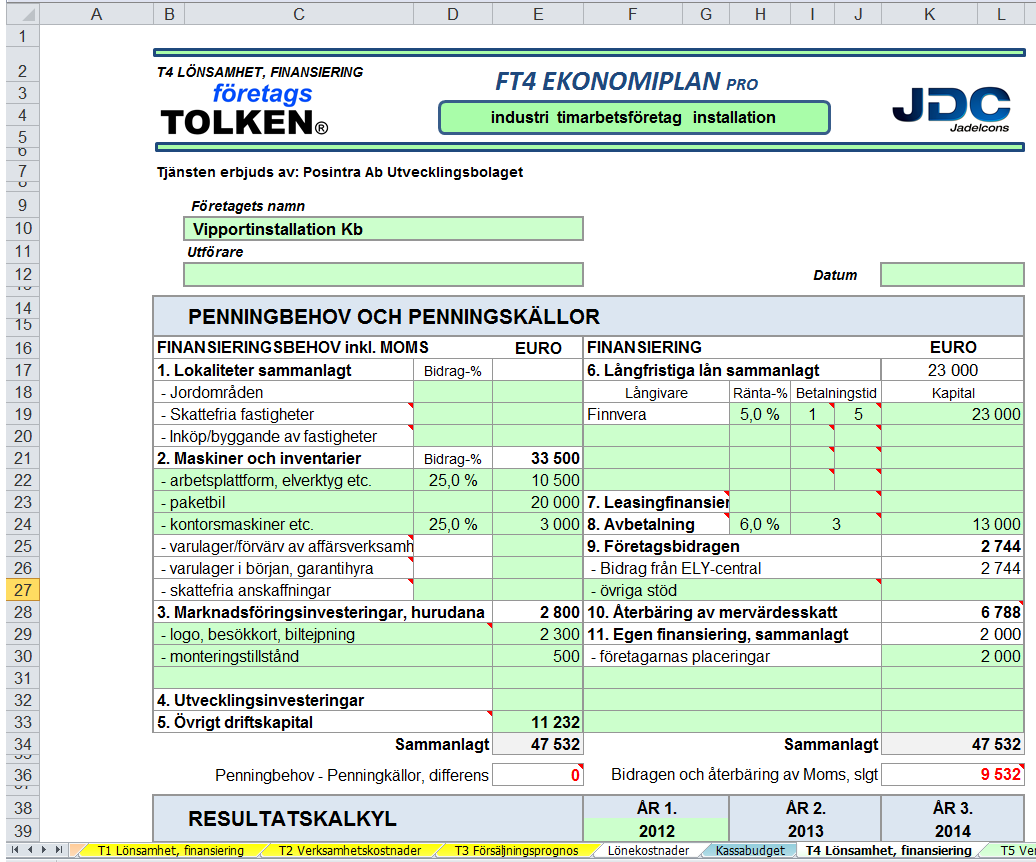This screenshot has width=1036, height=862.
Task: Click the övriga stöd label cell
Action: [x=732, y=590]
